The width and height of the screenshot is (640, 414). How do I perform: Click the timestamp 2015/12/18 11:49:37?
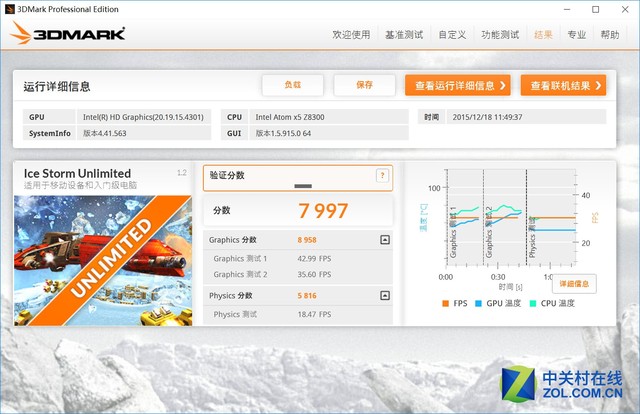[x=527, y=117]
